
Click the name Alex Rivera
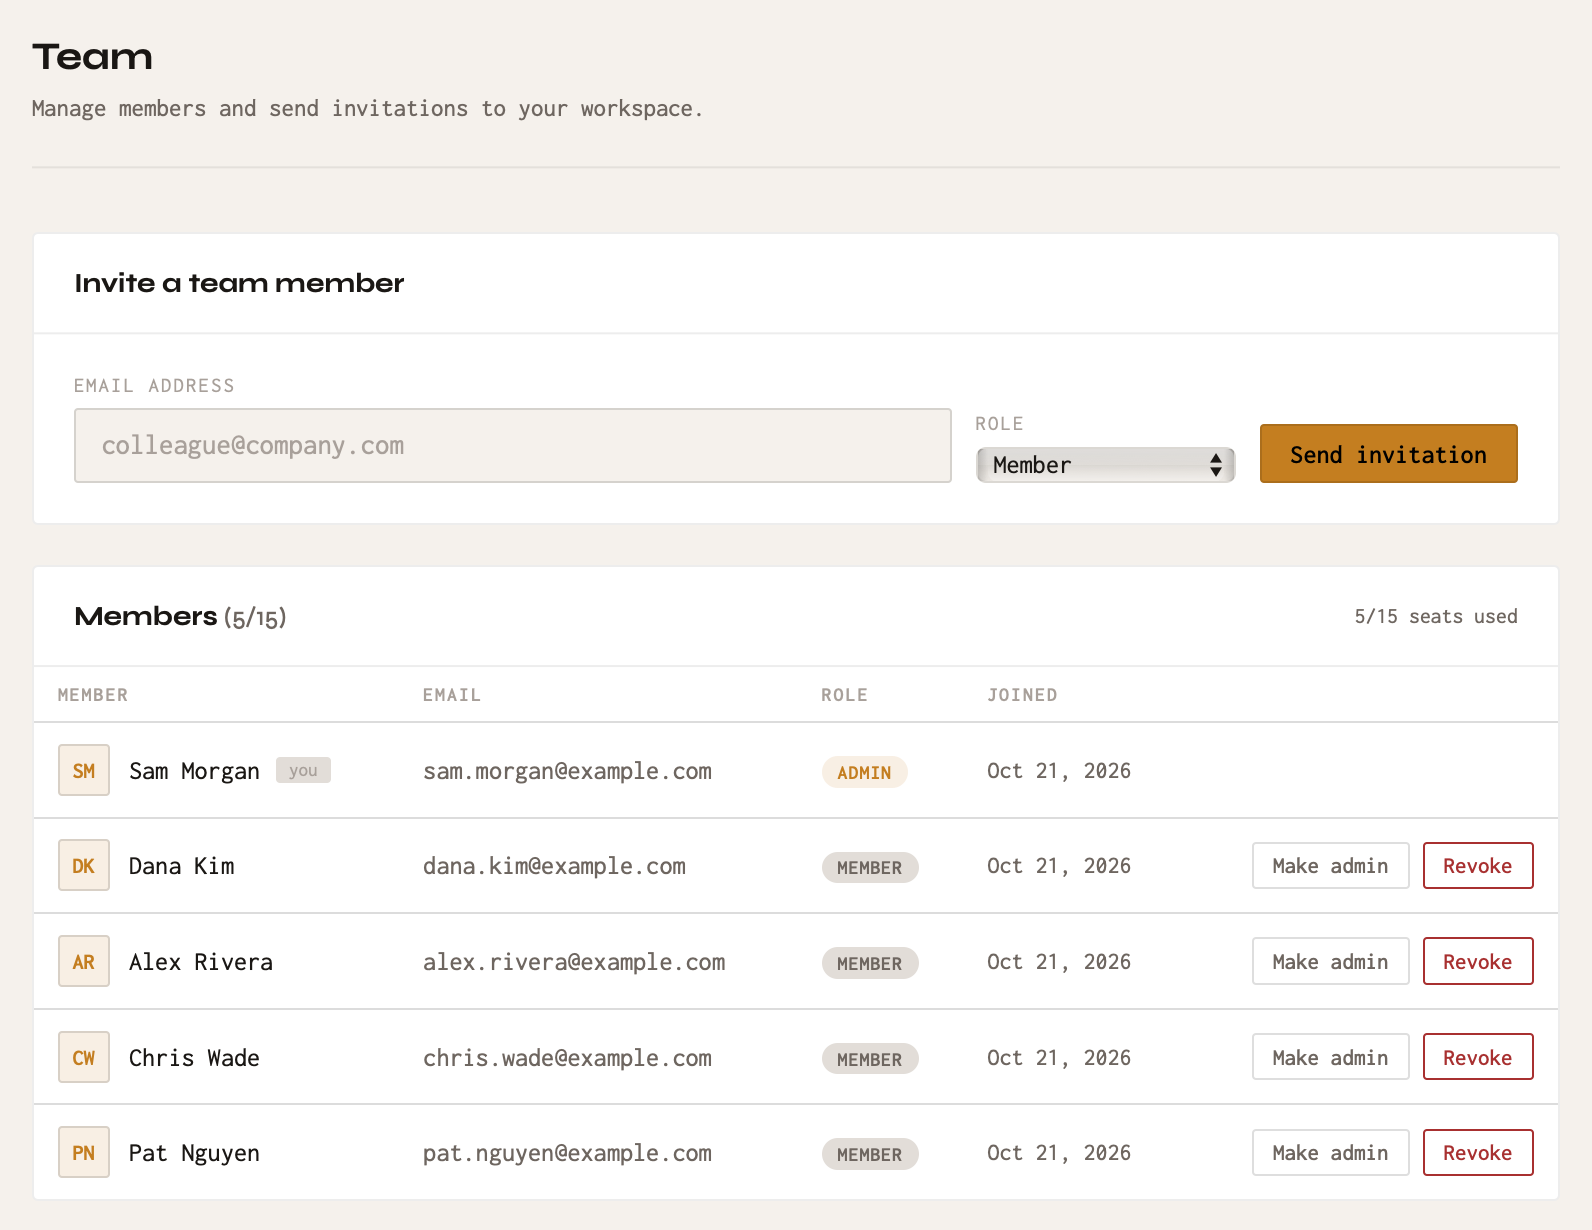201,962
